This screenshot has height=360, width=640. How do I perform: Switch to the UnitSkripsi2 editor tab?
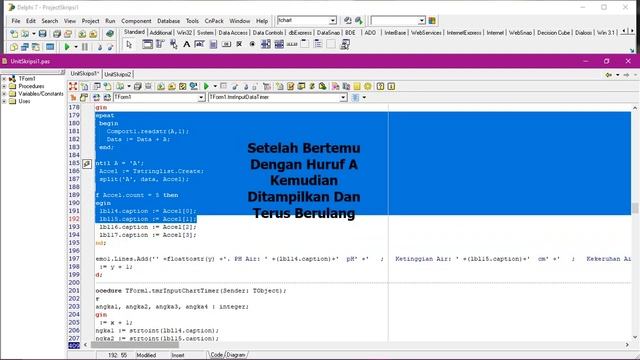(118, 74)
